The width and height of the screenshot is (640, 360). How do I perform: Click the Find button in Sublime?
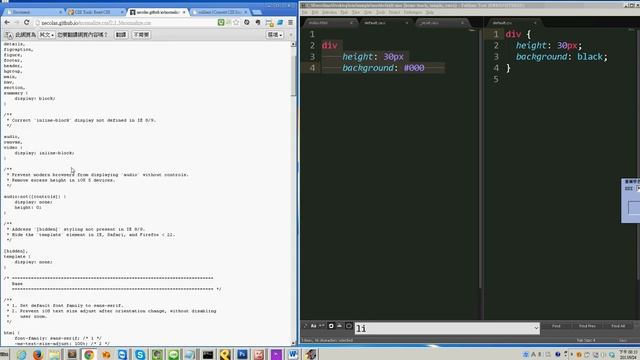coord(556,326)
